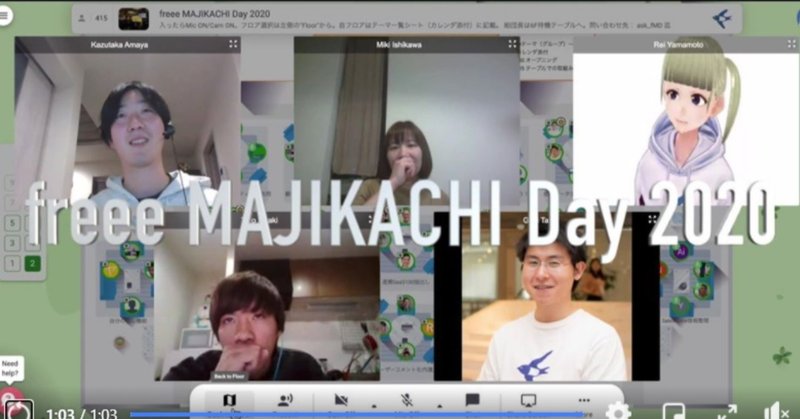Open video player settings gear
Image resolution: width=800 pixels, height=419 pixels.
[x=618, y=411]
